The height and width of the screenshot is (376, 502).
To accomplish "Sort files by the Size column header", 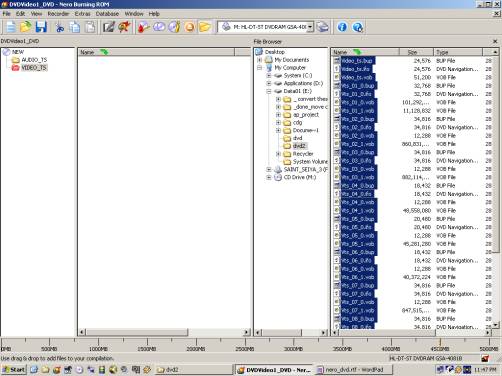I will click(416, 52).
